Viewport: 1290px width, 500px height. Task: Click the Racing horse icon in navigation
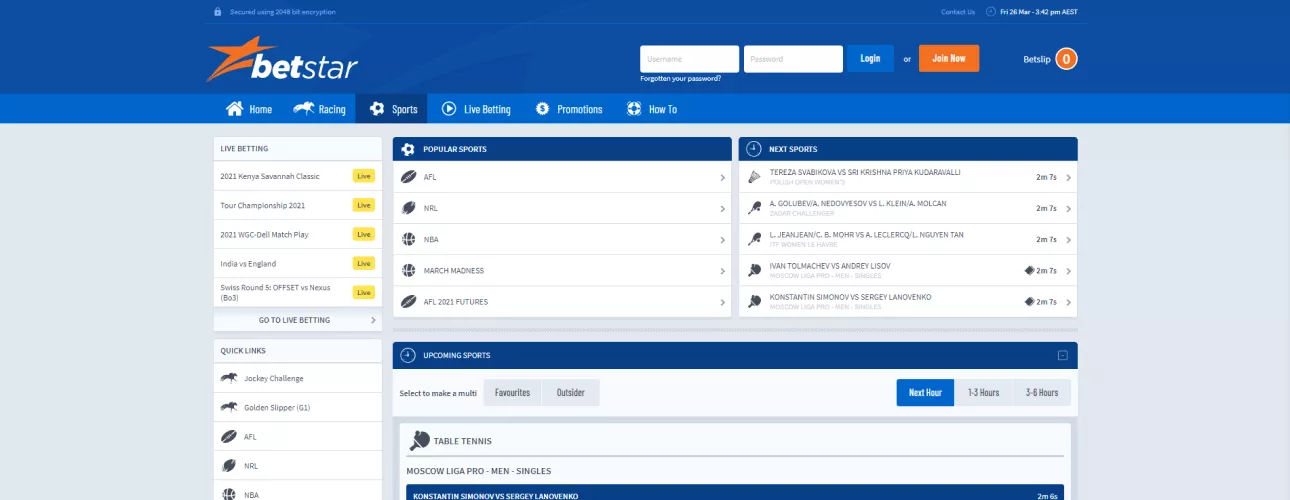coord(304,109)
